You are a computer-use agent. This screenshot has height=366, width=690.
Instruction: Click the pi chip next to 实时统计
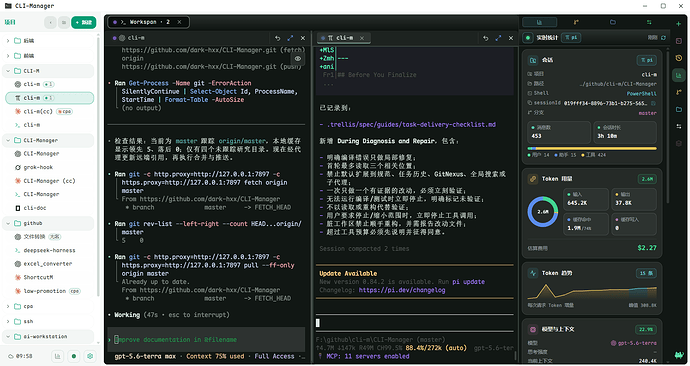coord(571,38)
